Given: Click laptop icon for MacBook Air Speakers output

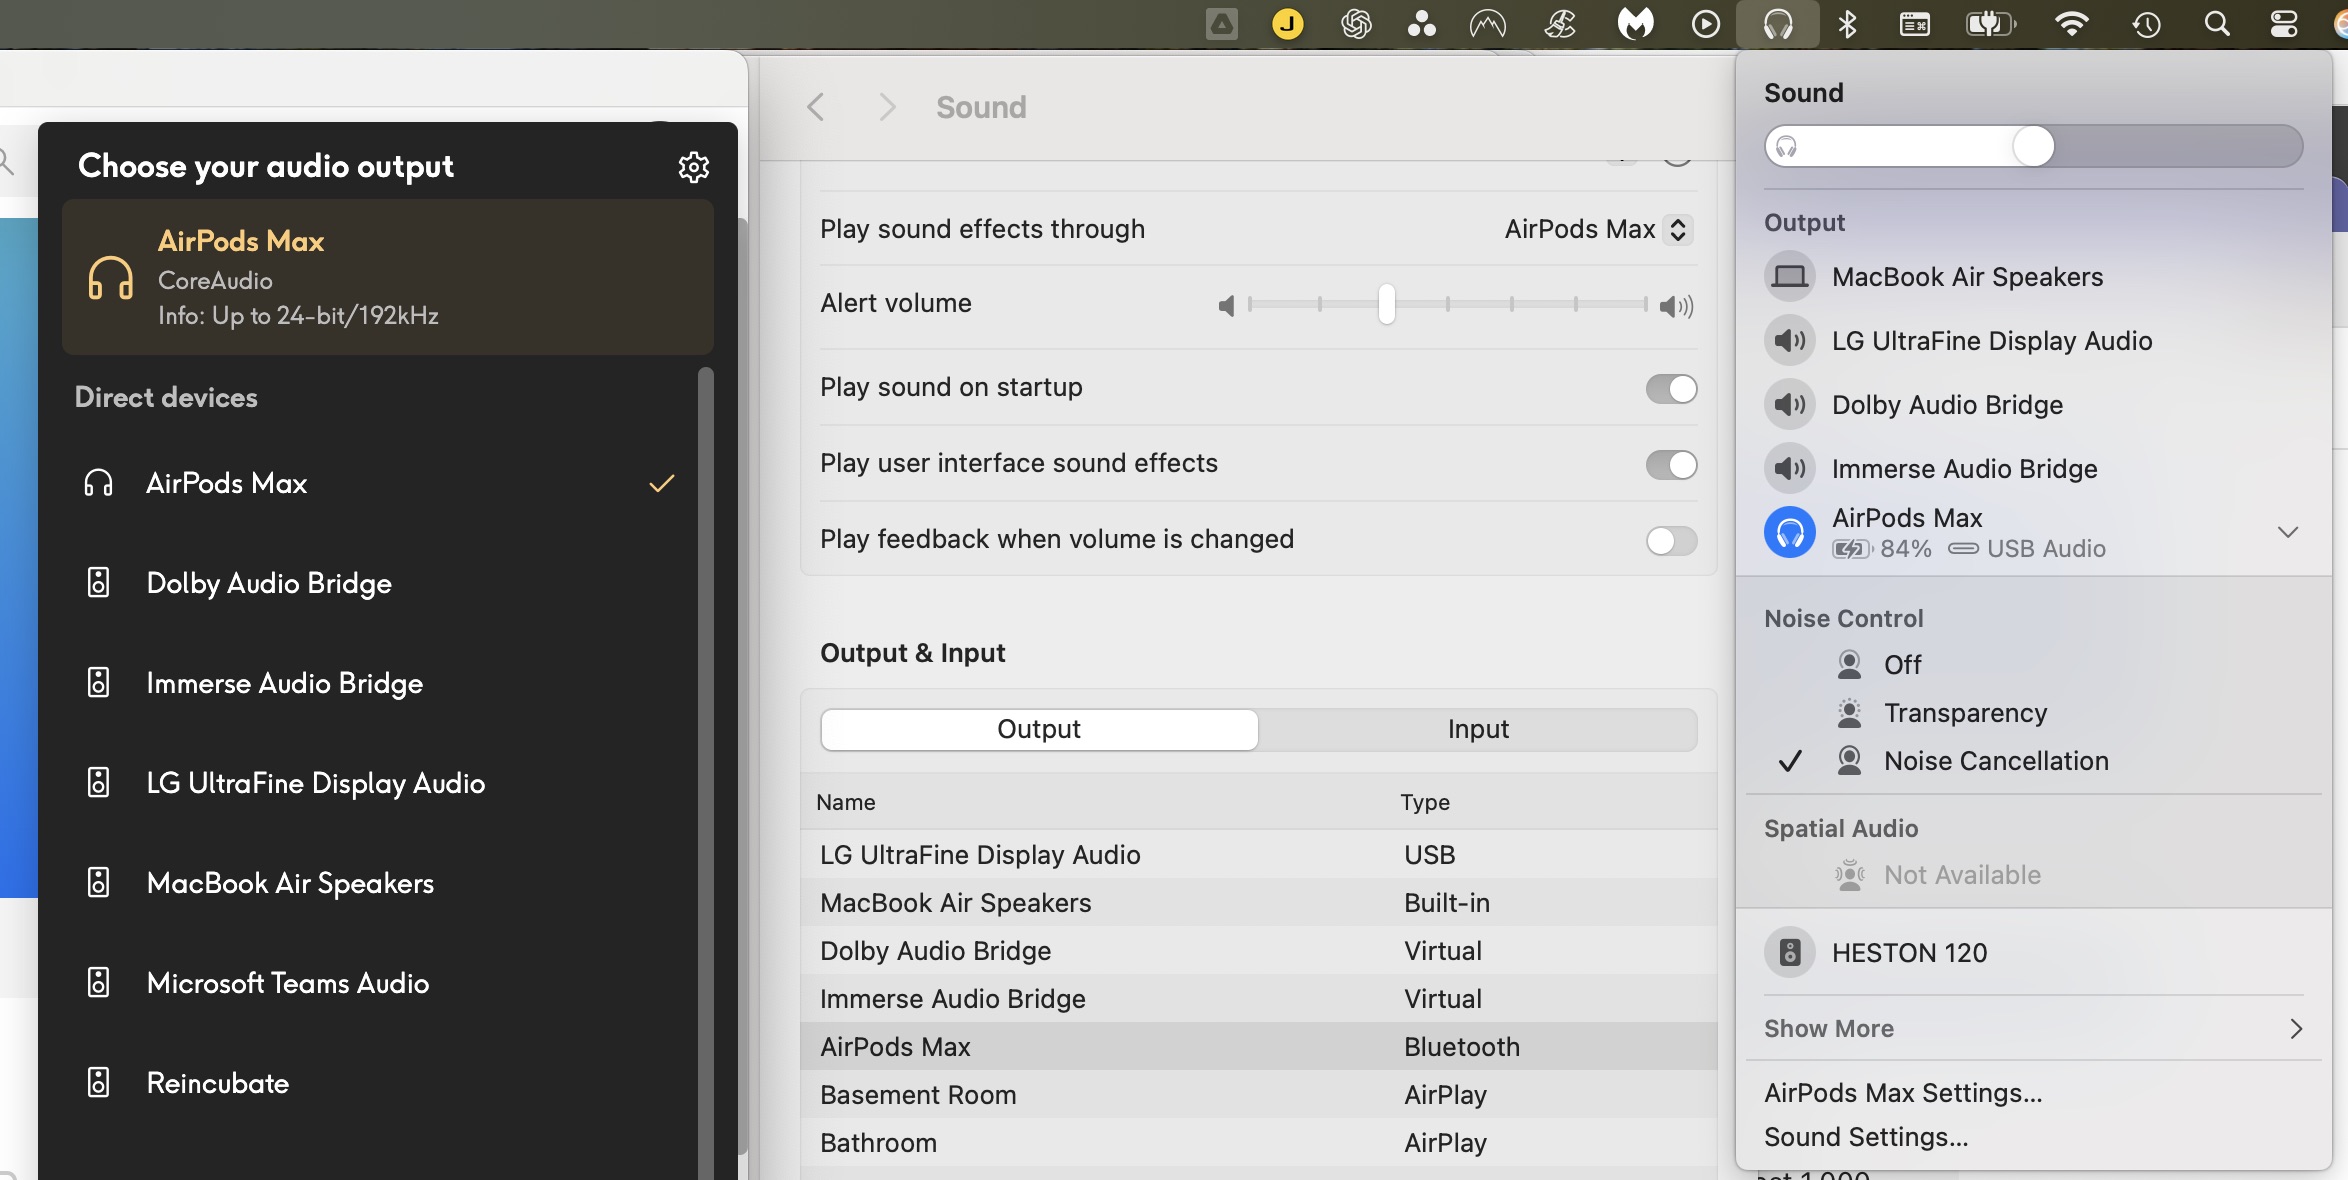Looking at the screenshot, I should (1789, 277).
